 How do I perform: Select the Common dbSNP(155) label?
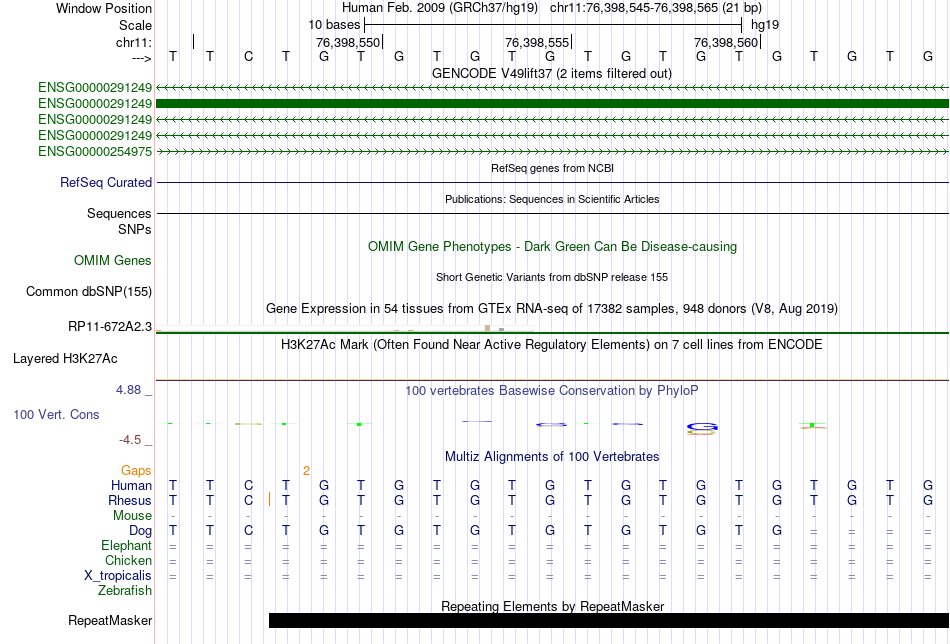coord(89,291)
